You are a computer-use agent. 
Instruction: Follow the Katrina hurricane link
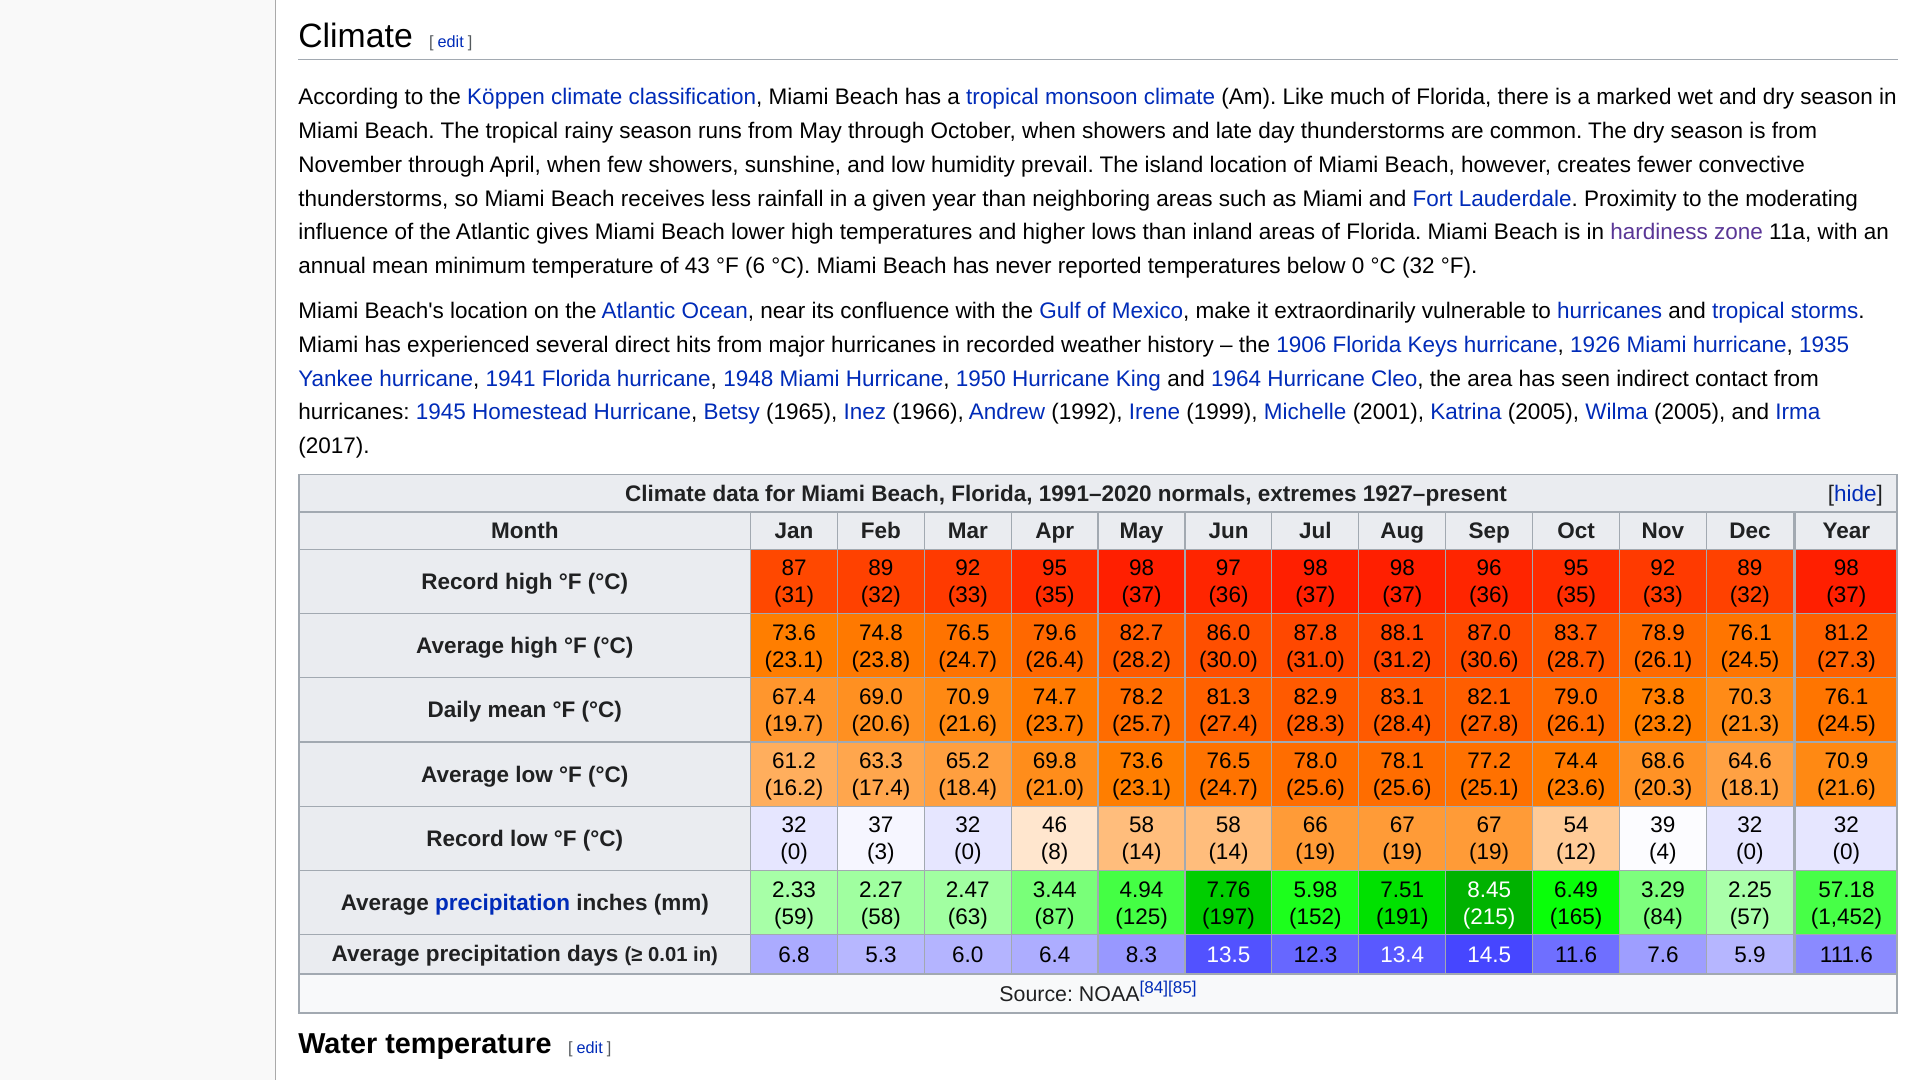pos(1465,412)
